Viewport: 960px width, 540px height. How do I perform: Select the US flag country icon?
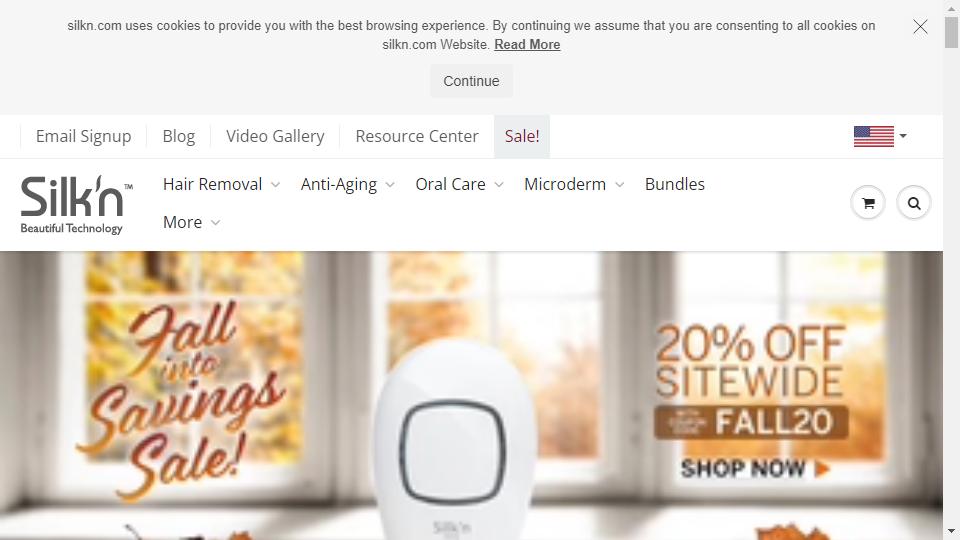click(874, 136)
